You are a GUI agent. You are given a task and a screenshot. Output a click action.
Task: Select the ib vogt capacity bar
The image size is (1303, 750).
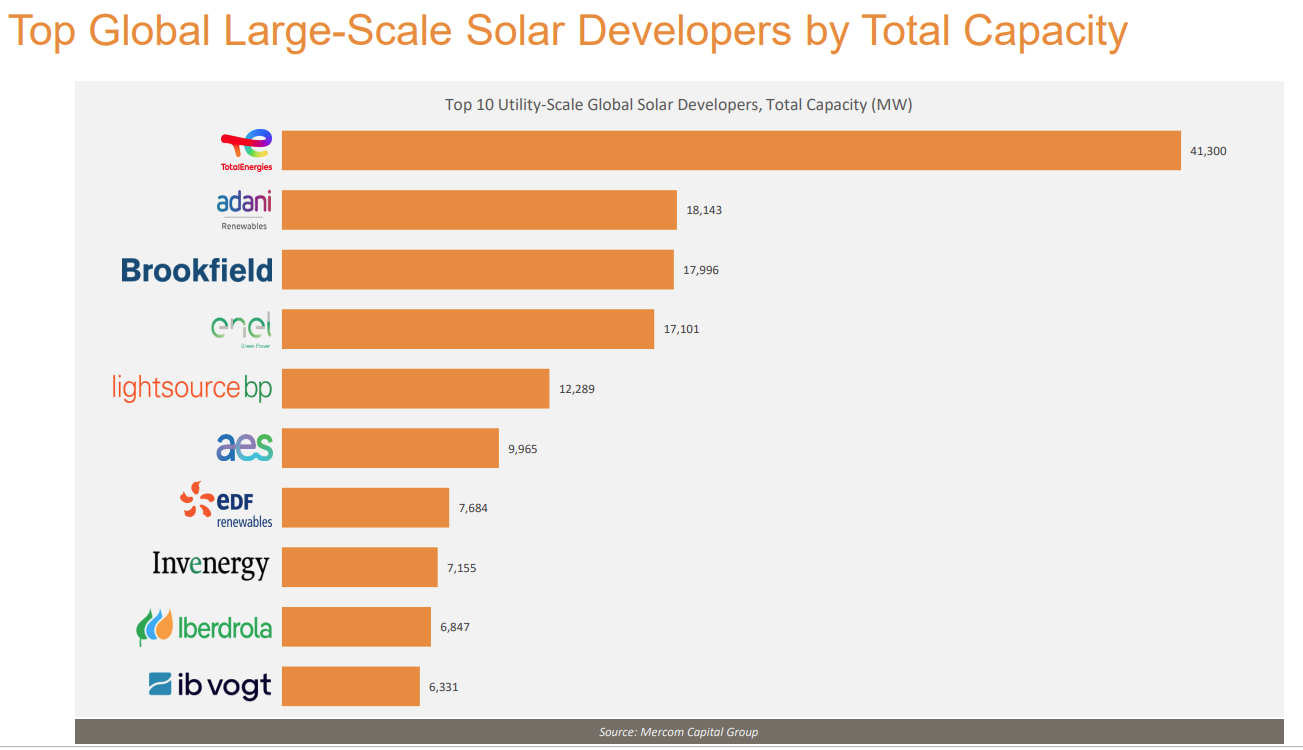pyautogui.click(x=350, y=686)
